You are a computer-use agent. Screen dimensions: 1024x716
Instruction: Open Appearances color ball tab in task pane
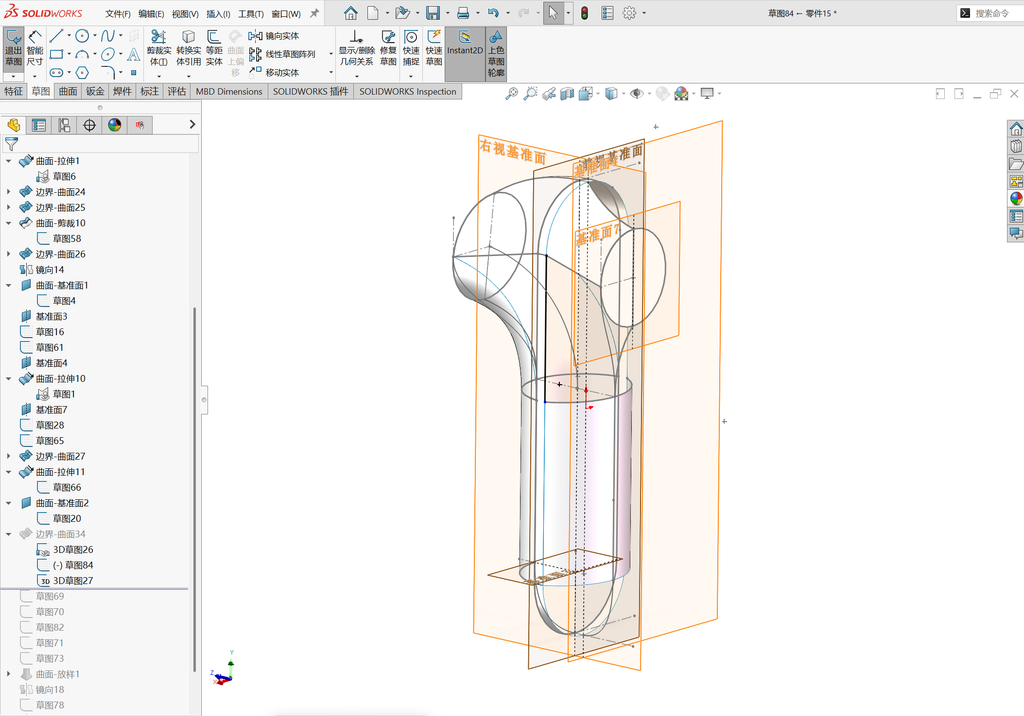coord(1016,199)
